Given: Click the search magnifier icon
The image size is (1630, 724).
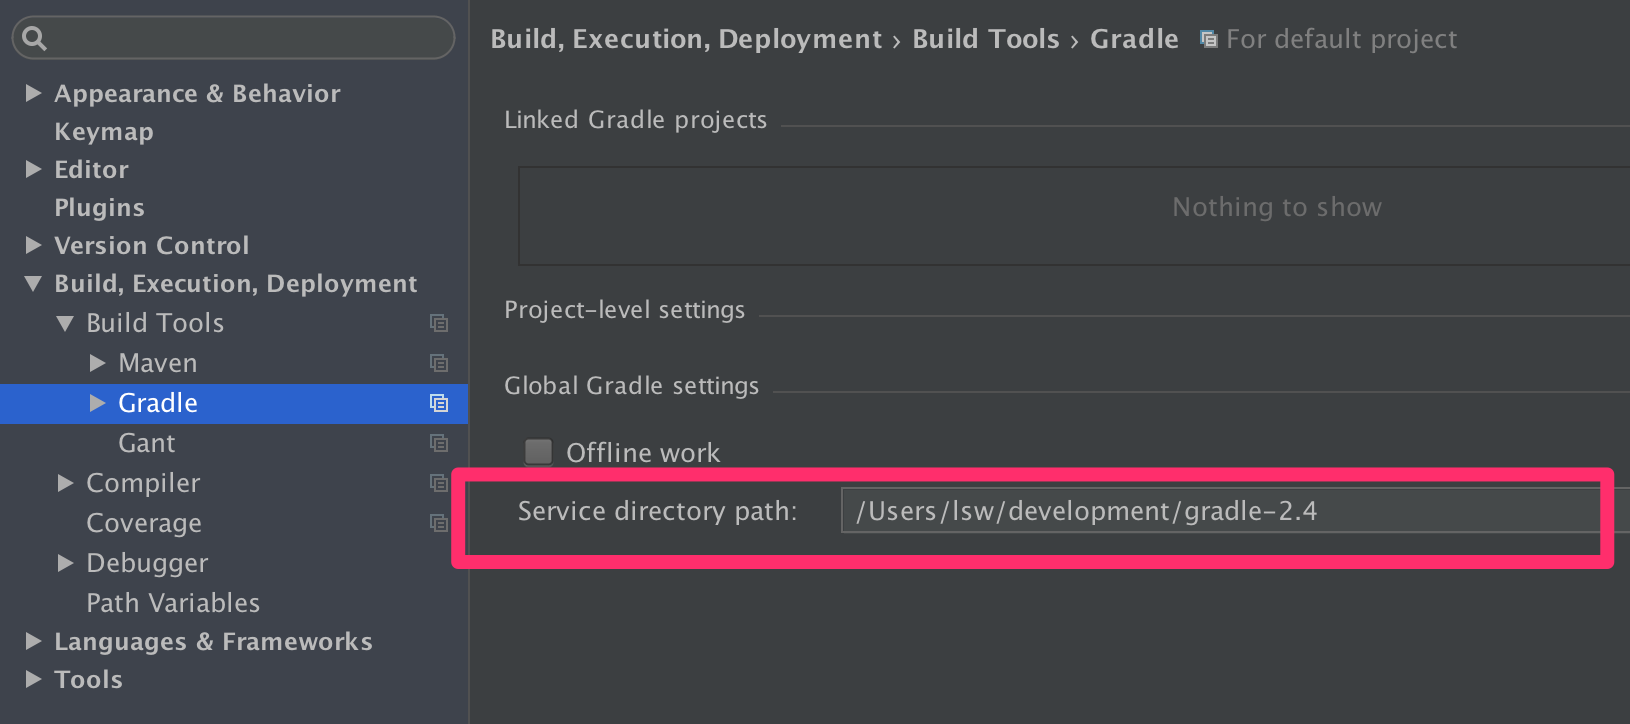Looking at the screenshot, I should pos(34,38).
